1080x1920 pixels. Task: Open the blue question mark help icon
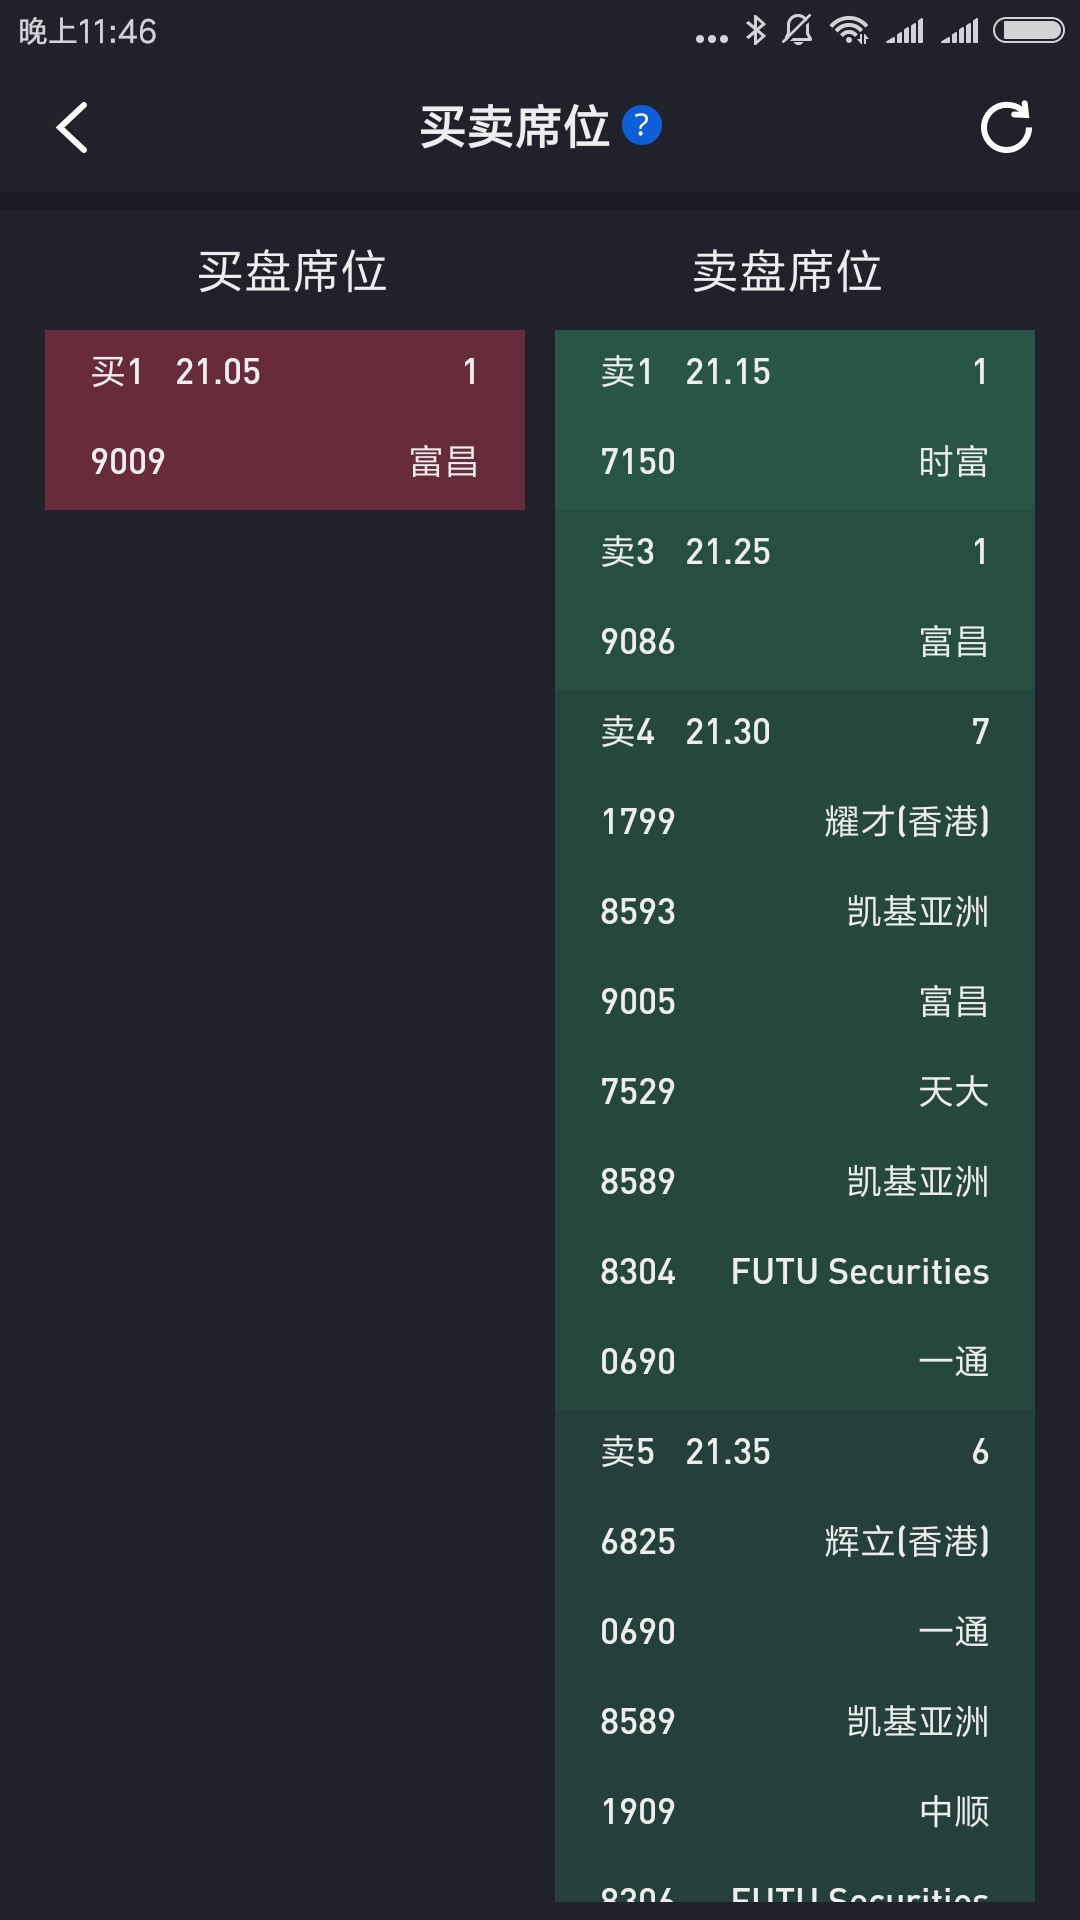[x=642, y=126]
